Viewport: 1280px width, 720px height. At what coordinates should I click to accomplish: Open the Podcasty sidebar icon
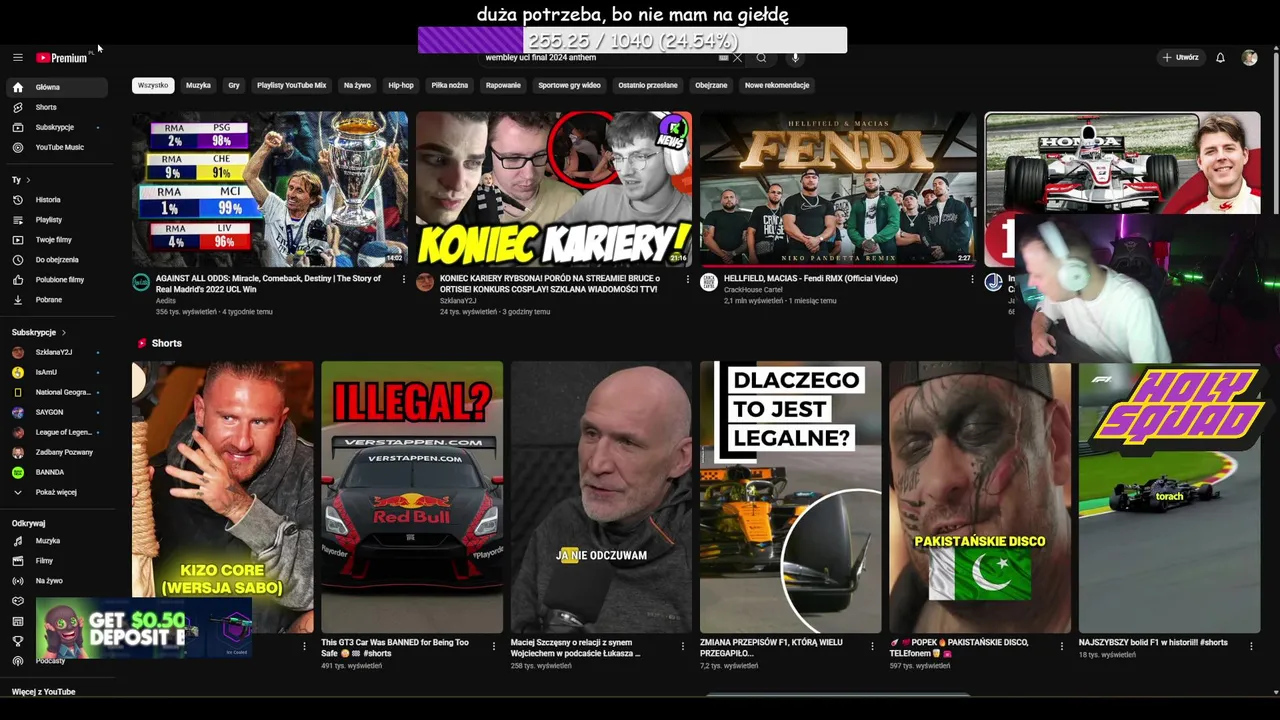coord(17,661)
